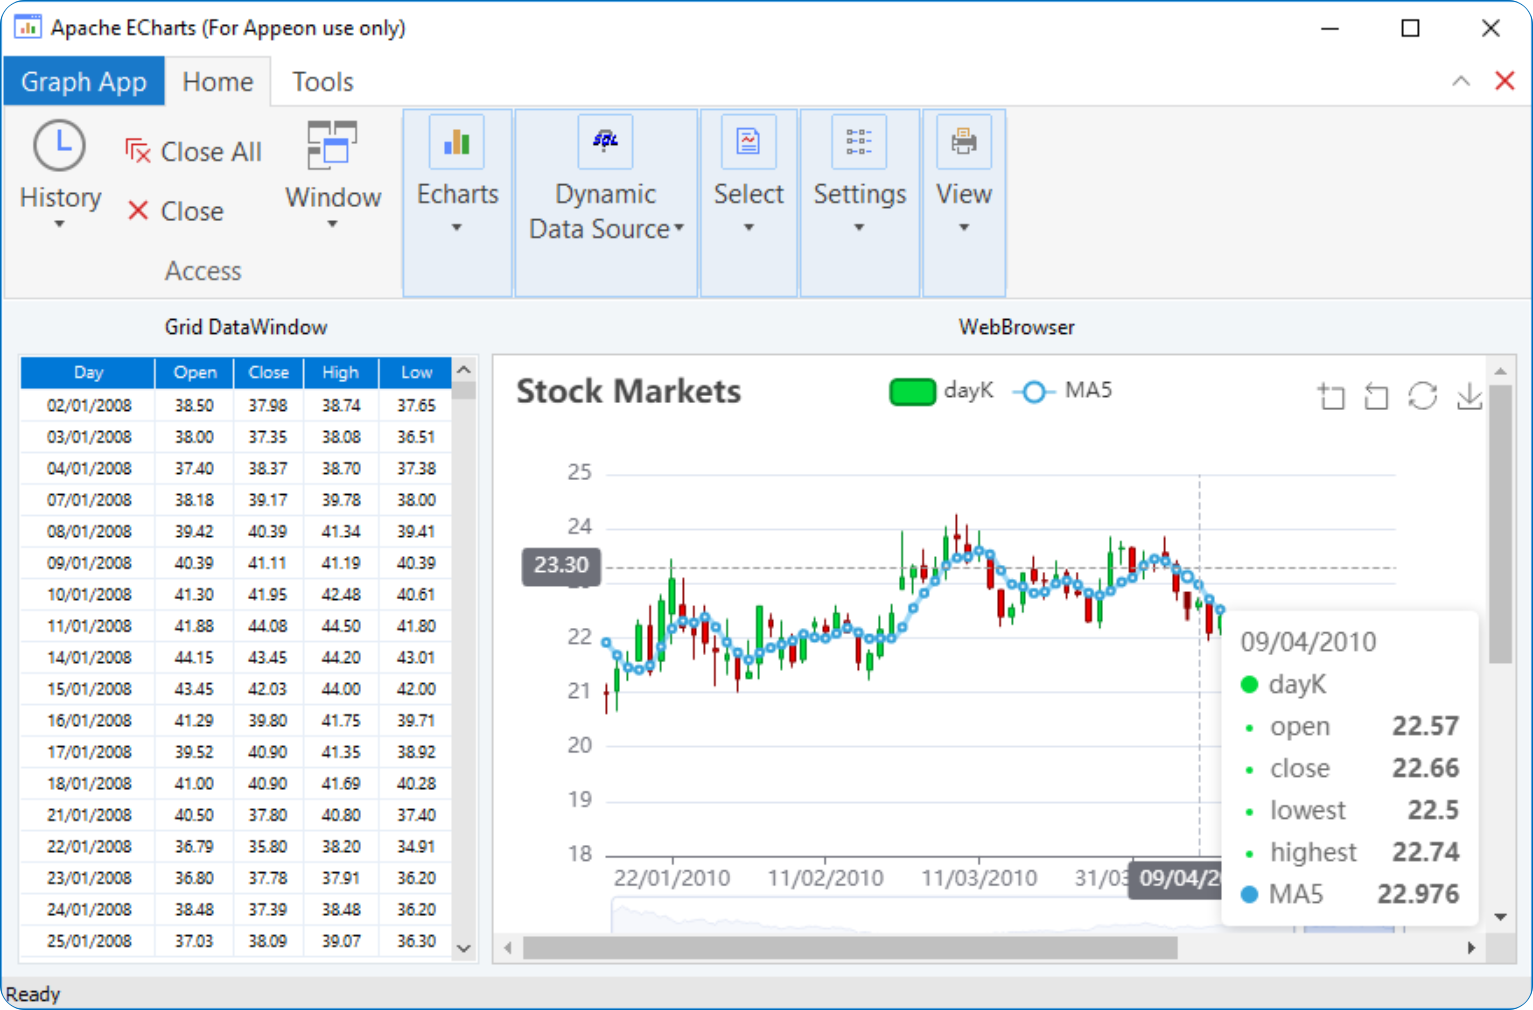Expand the Echarts dropdown arrow

click(457, 228)
